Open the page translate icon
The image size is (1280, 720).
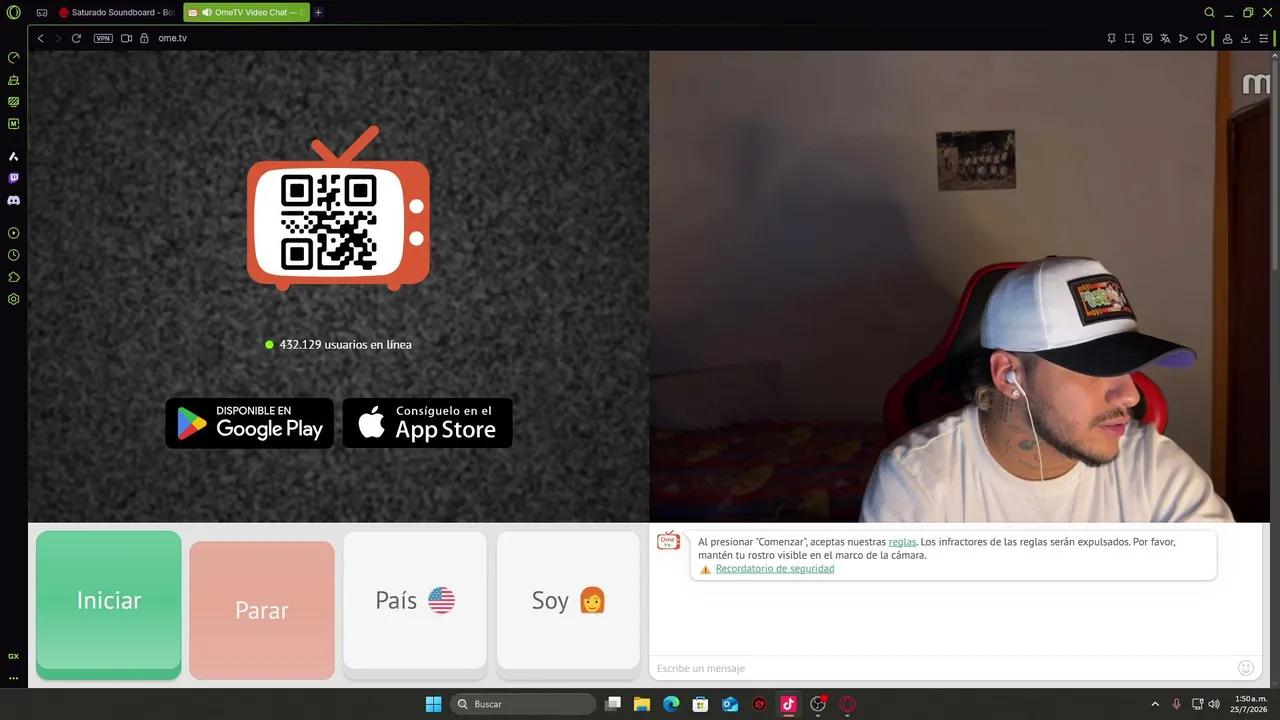[1165, 38]
